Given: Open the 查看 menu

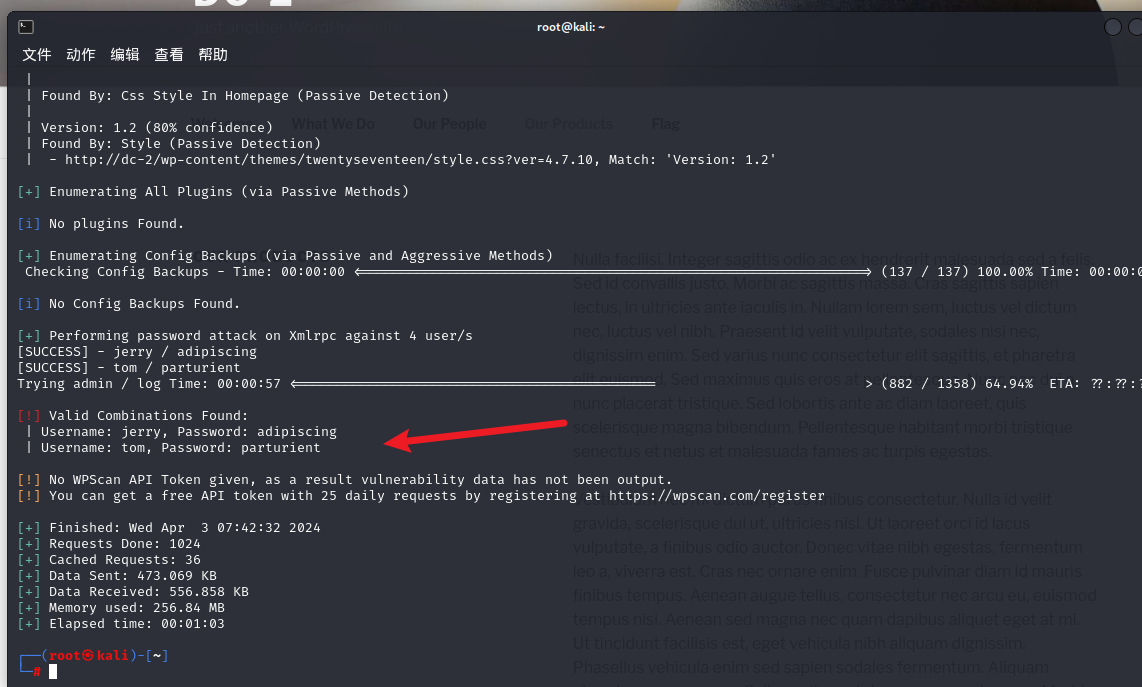Looking at the screenshot, I should pyautogui.click(x=169, y=55).
